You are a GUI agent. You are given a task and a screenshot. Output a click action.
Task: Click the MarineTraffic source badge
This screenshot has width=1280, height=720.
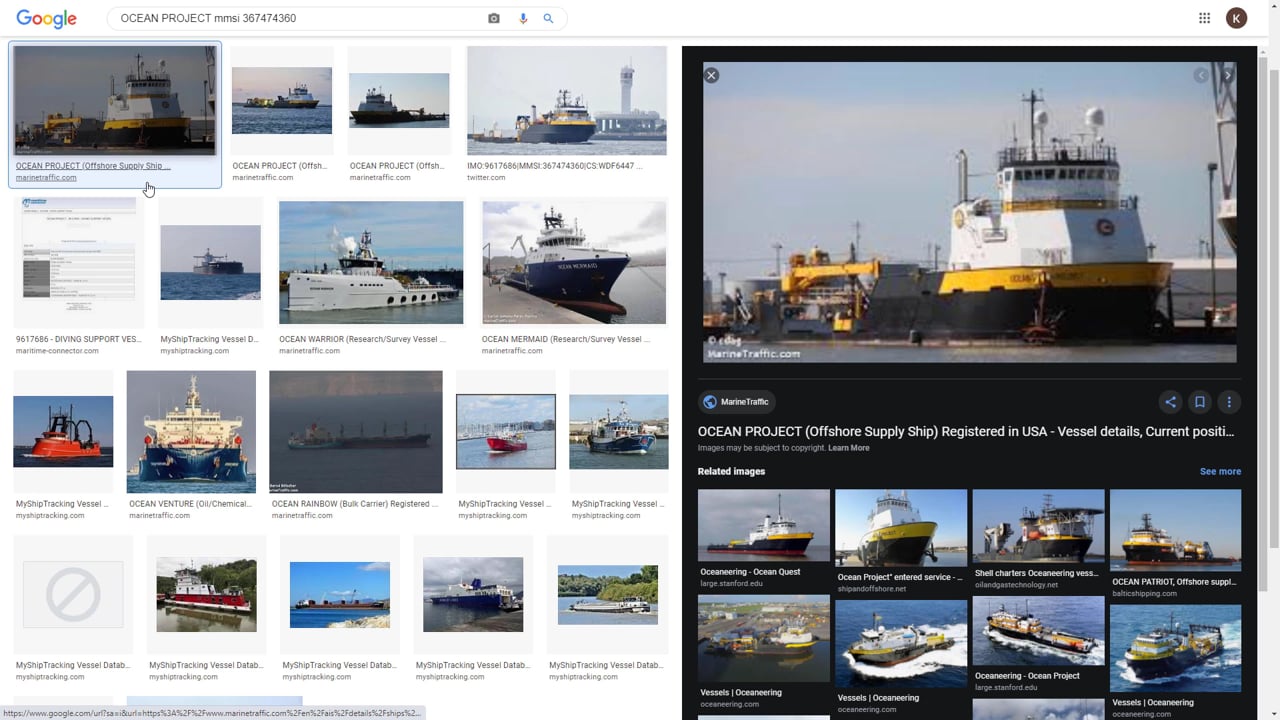(737, 402)
